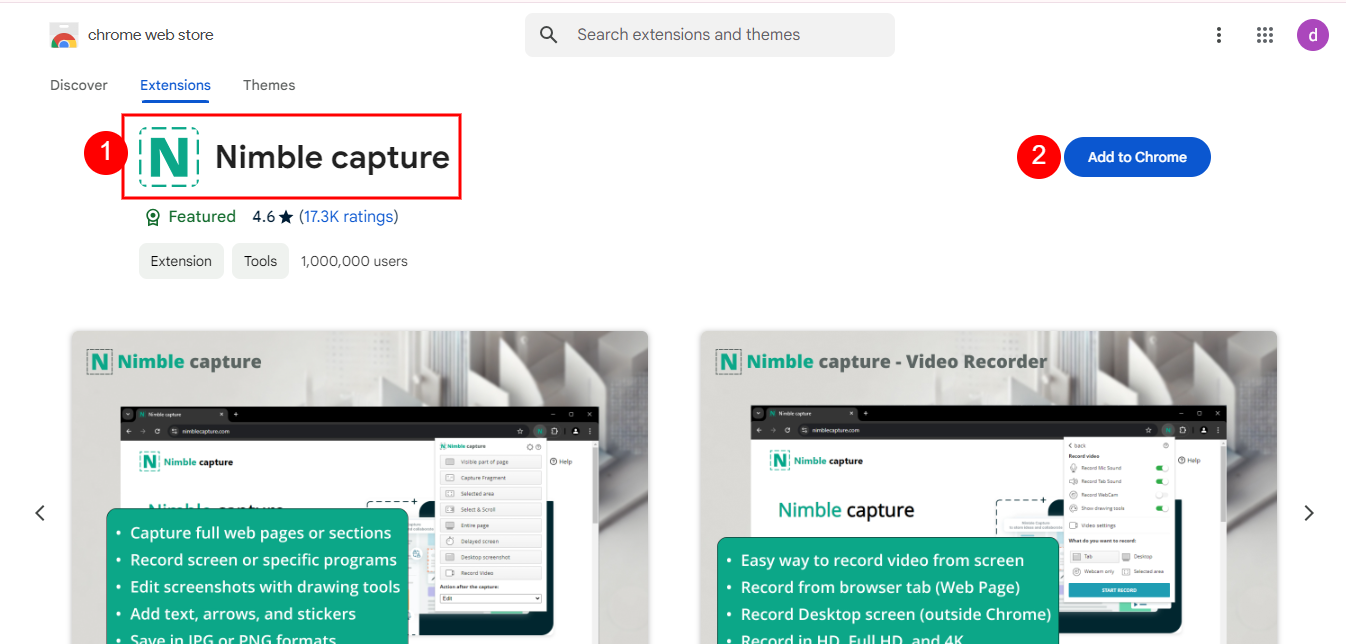Click the Chrome Web Store logo

click(64, 35)
